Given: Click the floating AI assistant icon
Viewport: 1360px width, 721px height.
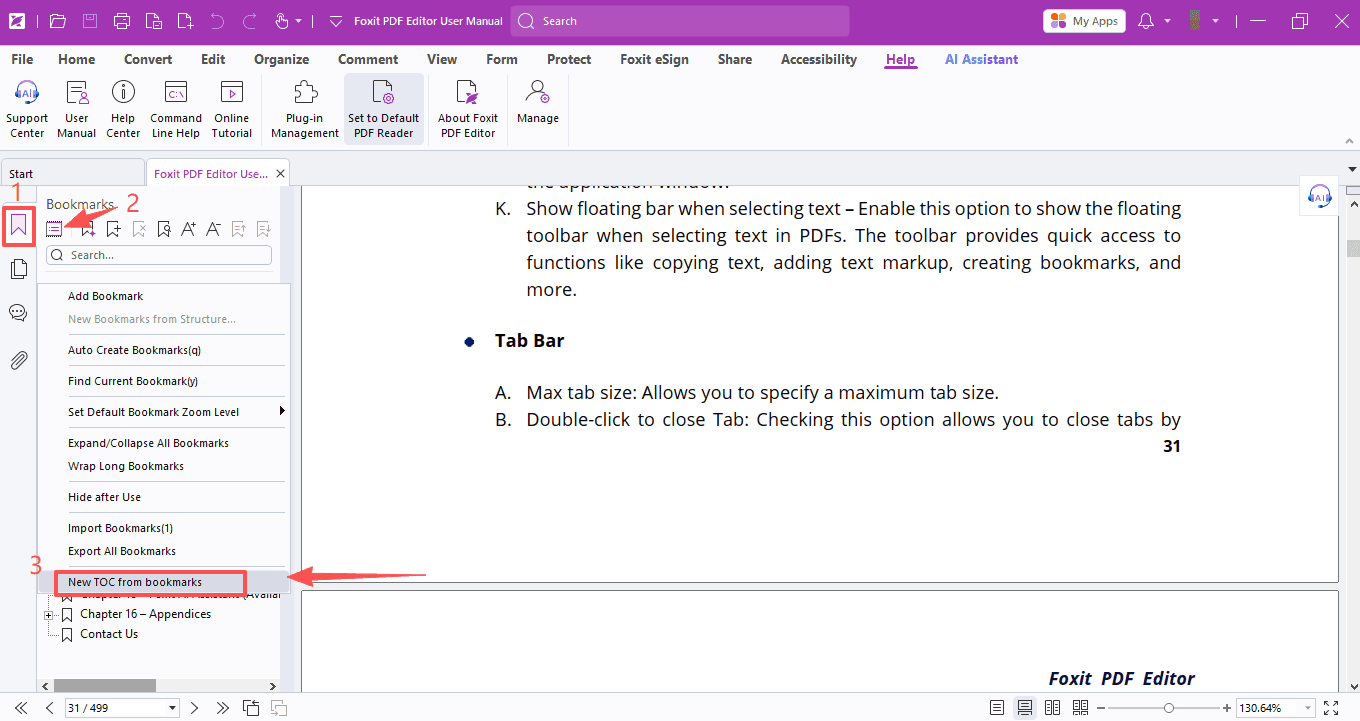Looking at the screenshot, I should 1320,197.
